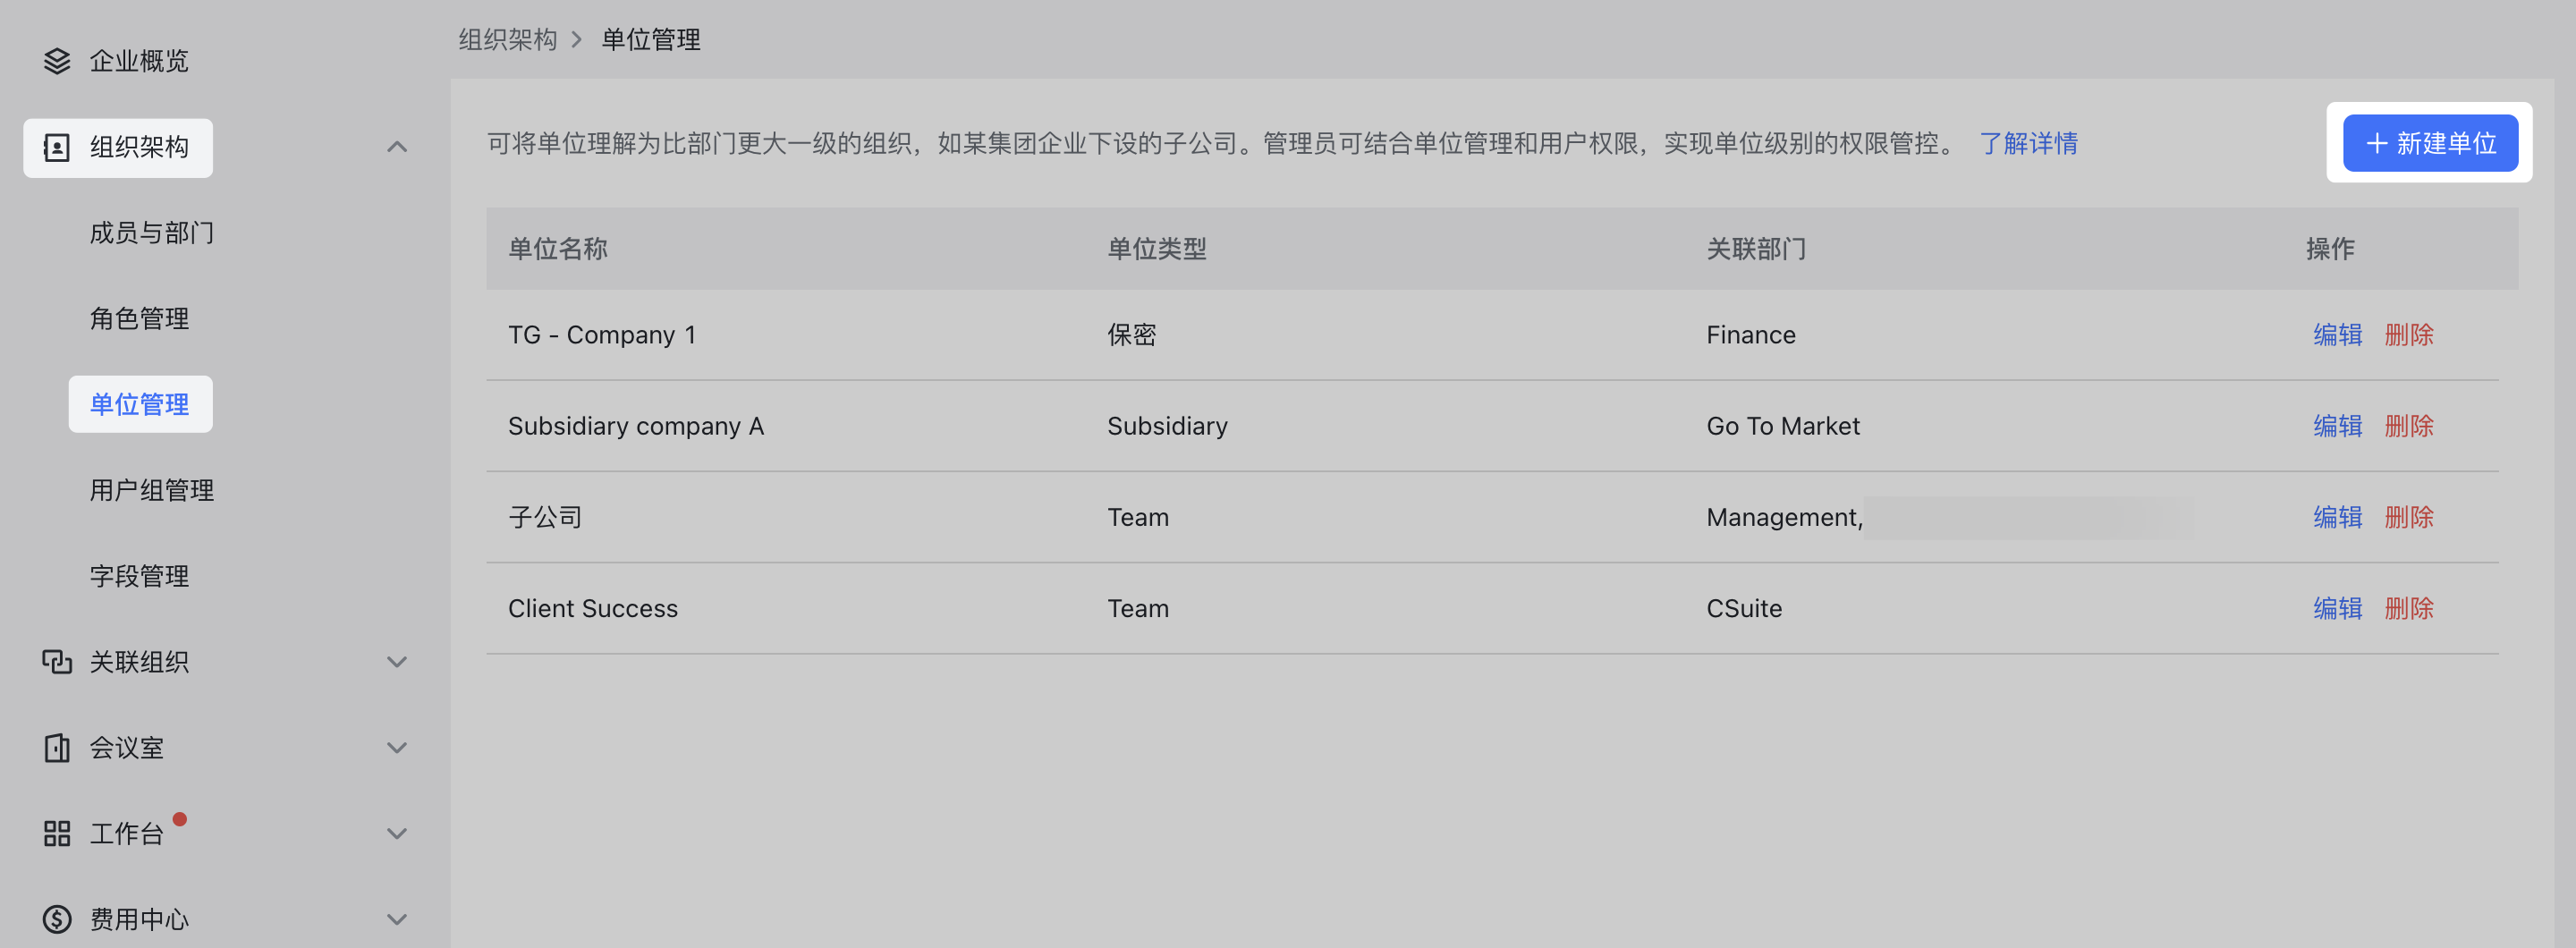Viewport: 2576px width, 948px height.
Task: Open the 角色管理 menu item
Action: click(x=139, y=319)
